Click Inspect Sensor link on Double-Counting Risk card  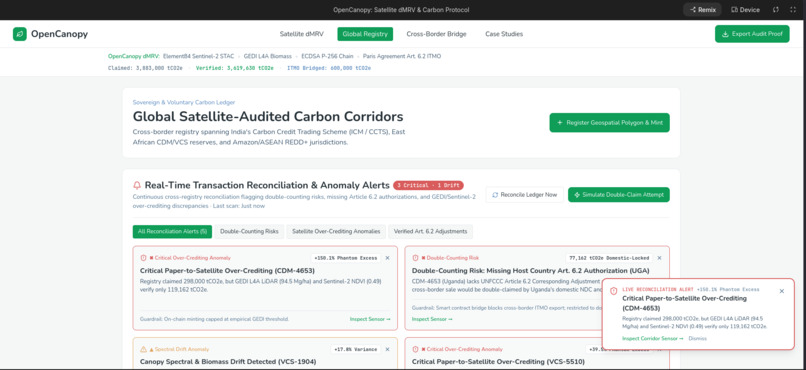pyautogui.click(x=432, y=319)
